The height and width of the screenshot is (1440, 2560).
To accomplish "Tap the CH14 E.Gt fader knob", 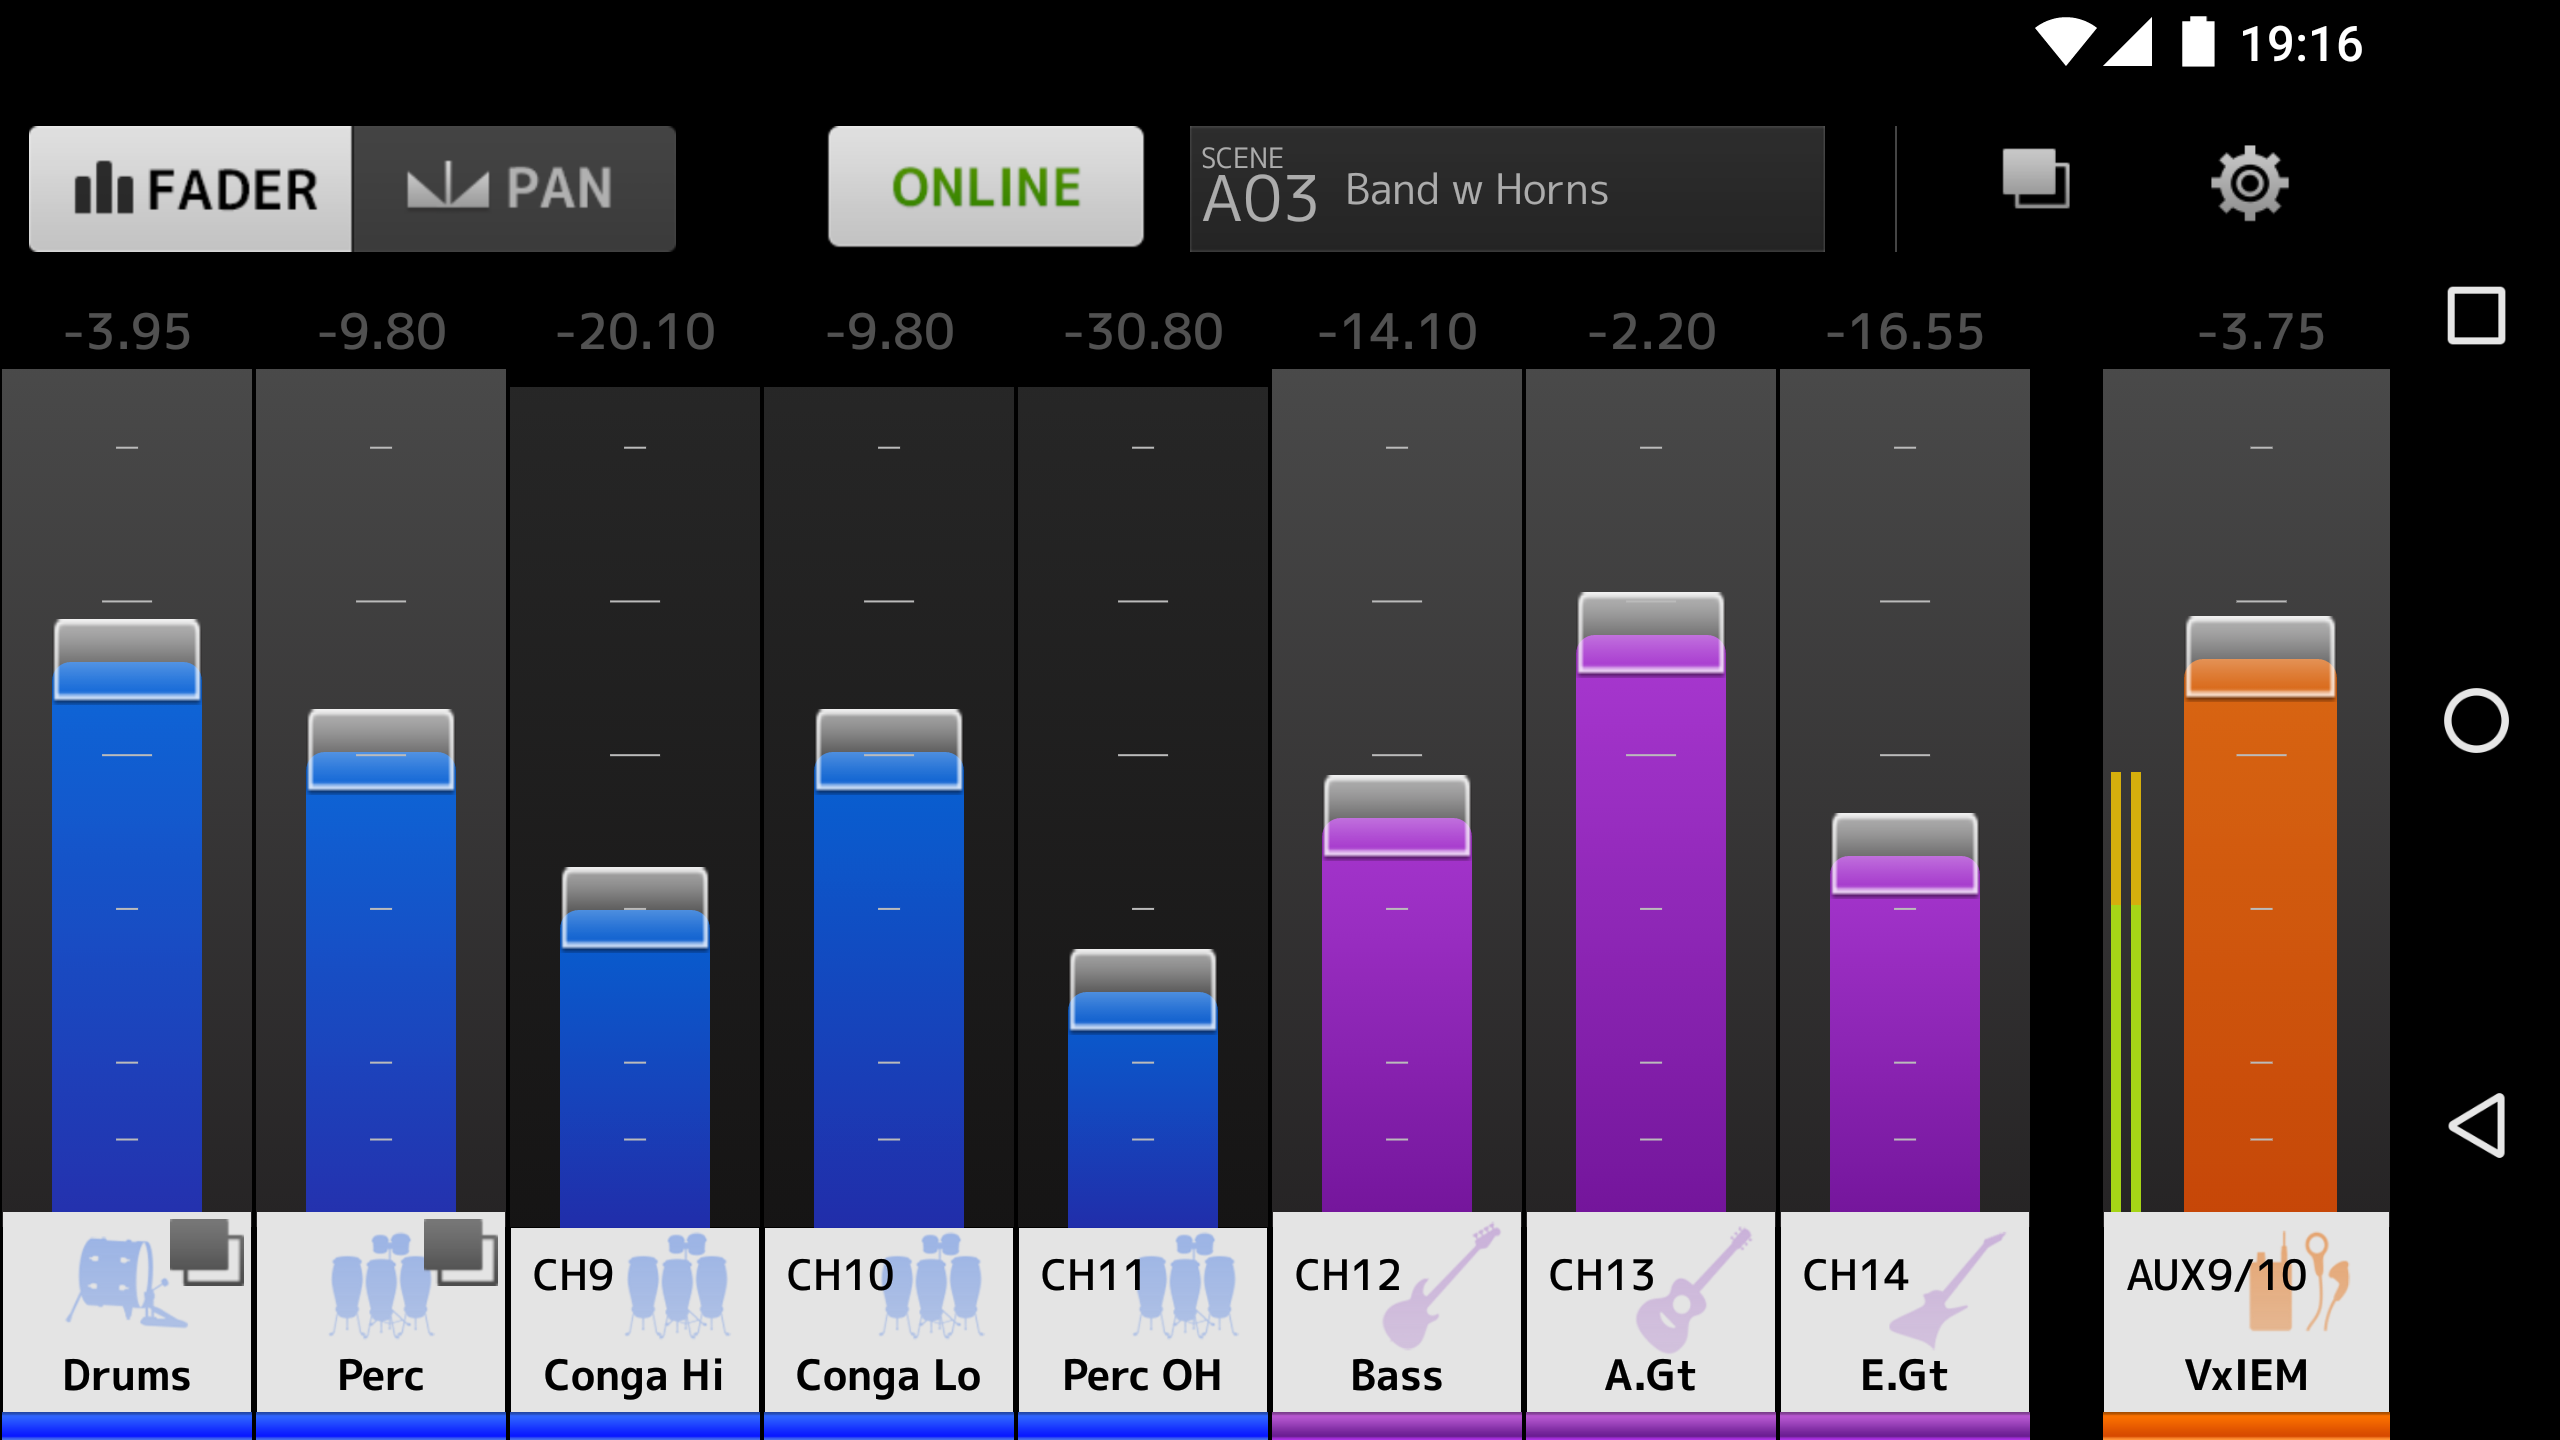I will coord(1905,854).
